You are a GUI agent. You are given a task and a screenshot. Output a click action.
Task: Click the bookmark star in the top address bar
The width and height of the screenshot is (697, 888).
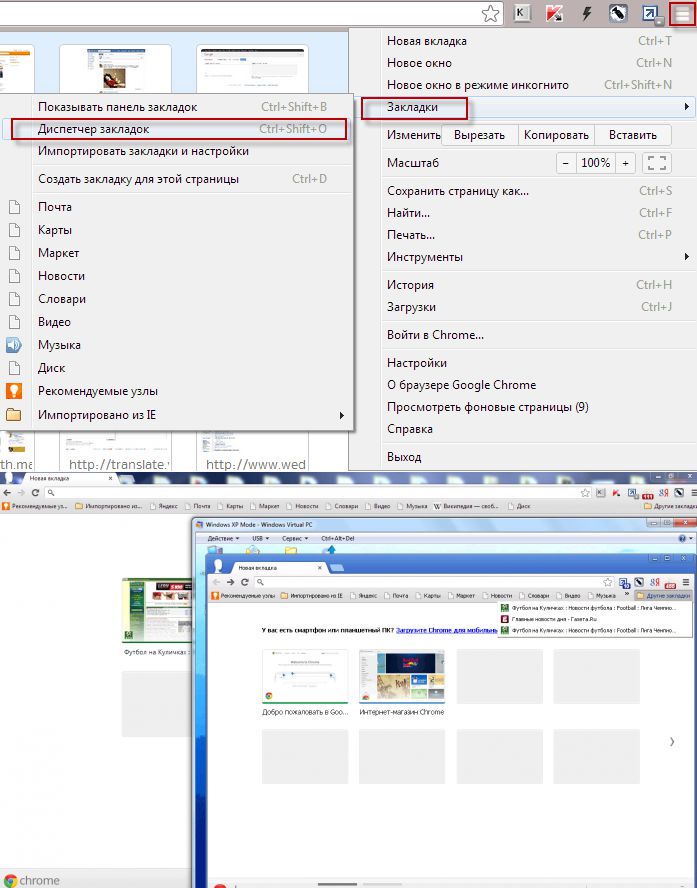point(490,14)
